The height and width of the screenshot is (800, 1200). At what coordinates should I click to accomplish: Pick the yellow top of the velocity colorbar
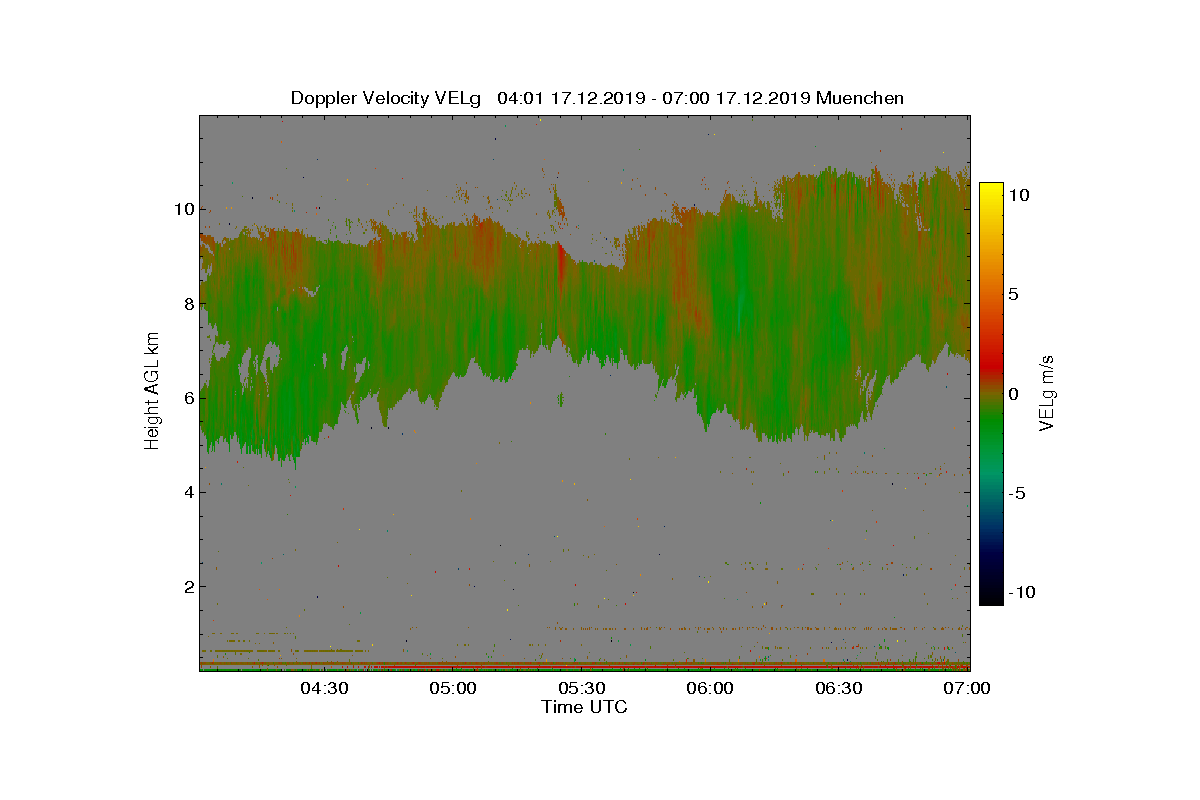pos(990,190)
